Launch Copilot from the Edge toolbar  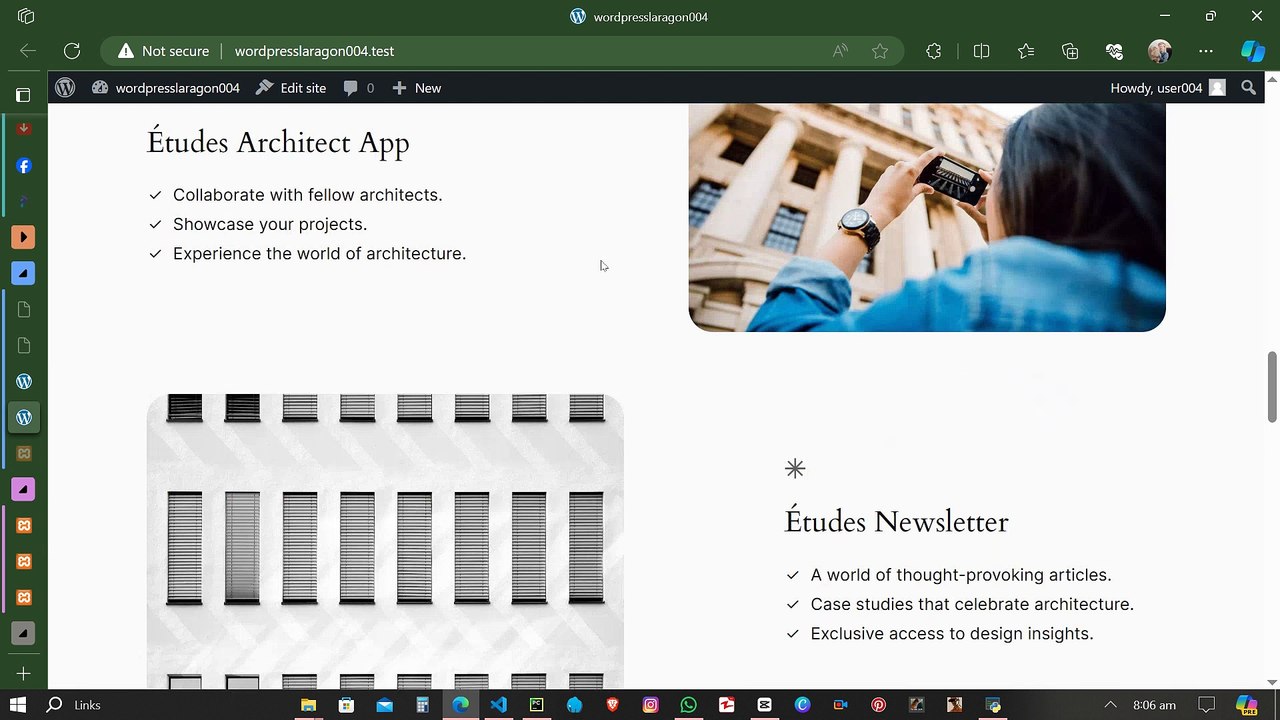coord(1253,51)
